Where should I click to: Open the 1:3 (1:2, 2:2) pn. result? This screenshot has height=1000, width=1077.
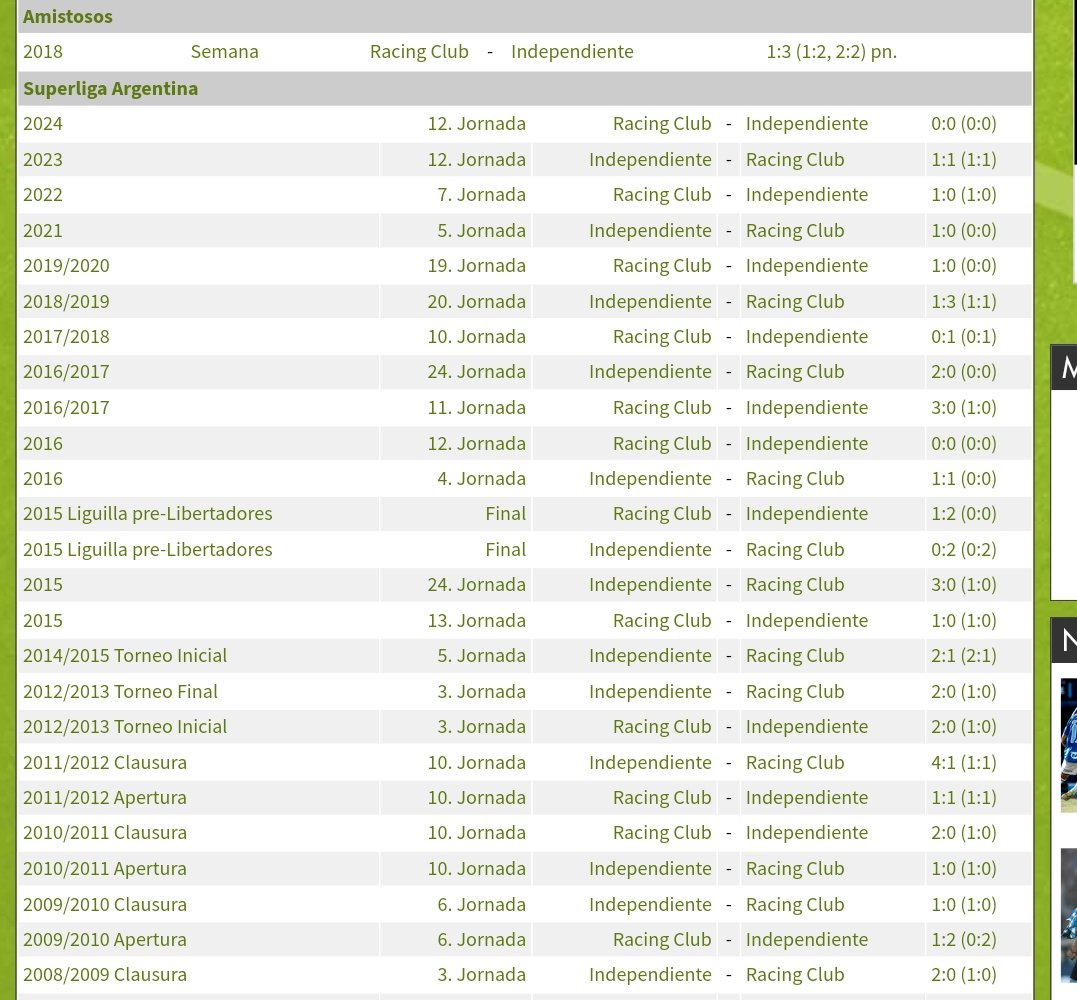click(x=832, y=52)
